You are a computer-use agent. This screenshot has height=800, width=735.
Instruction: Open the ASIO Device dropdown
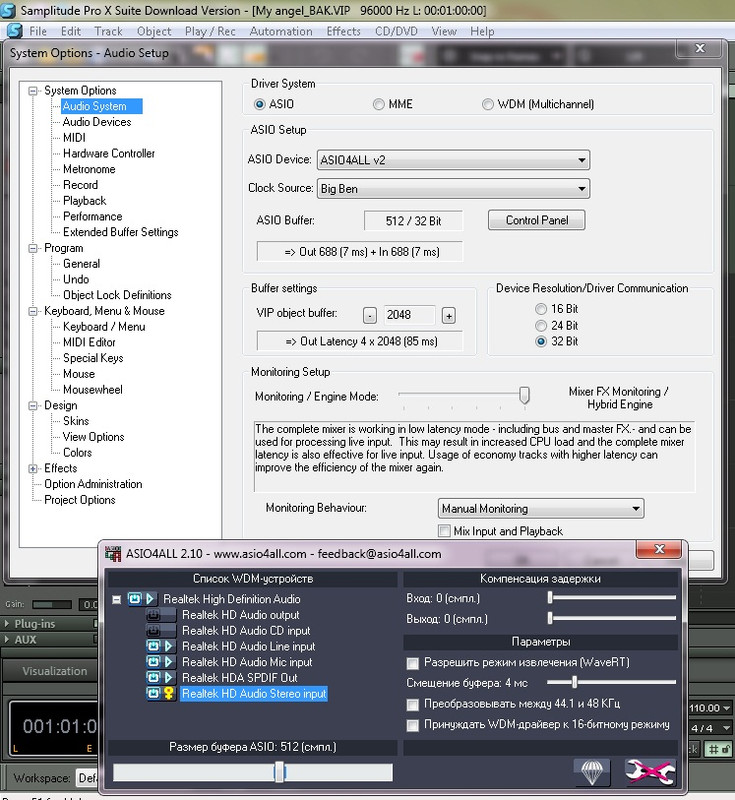453,160
